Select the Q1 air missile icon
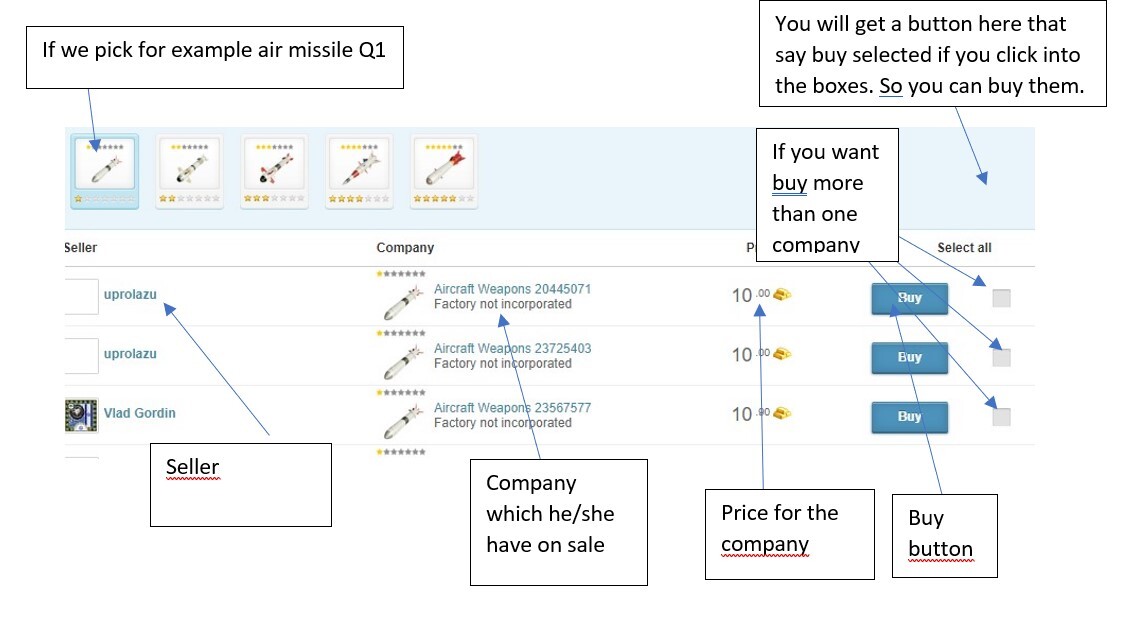This screenshot has height=636, width=1129. click(105, 170)
